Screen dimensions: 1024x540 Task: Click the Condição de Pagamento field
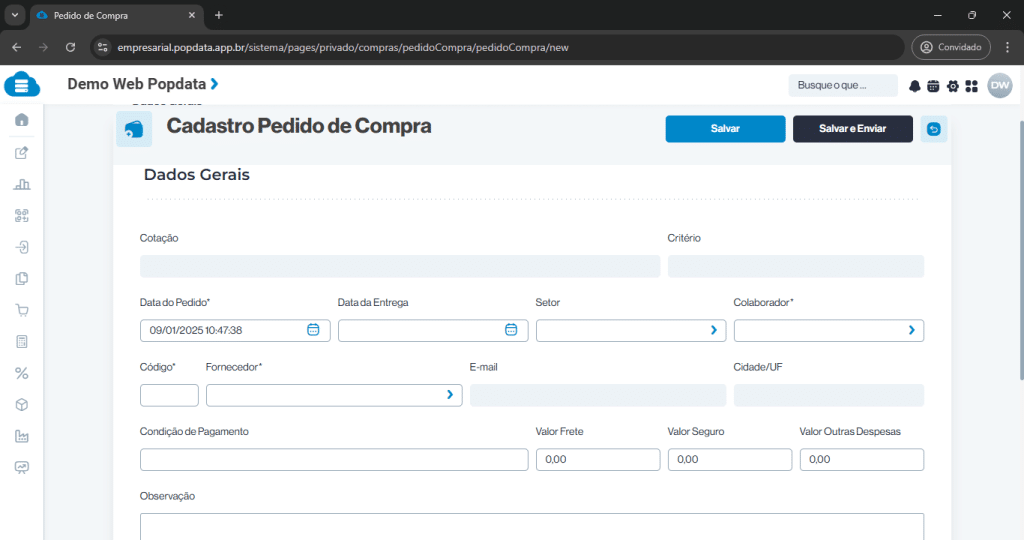(334, 460)
